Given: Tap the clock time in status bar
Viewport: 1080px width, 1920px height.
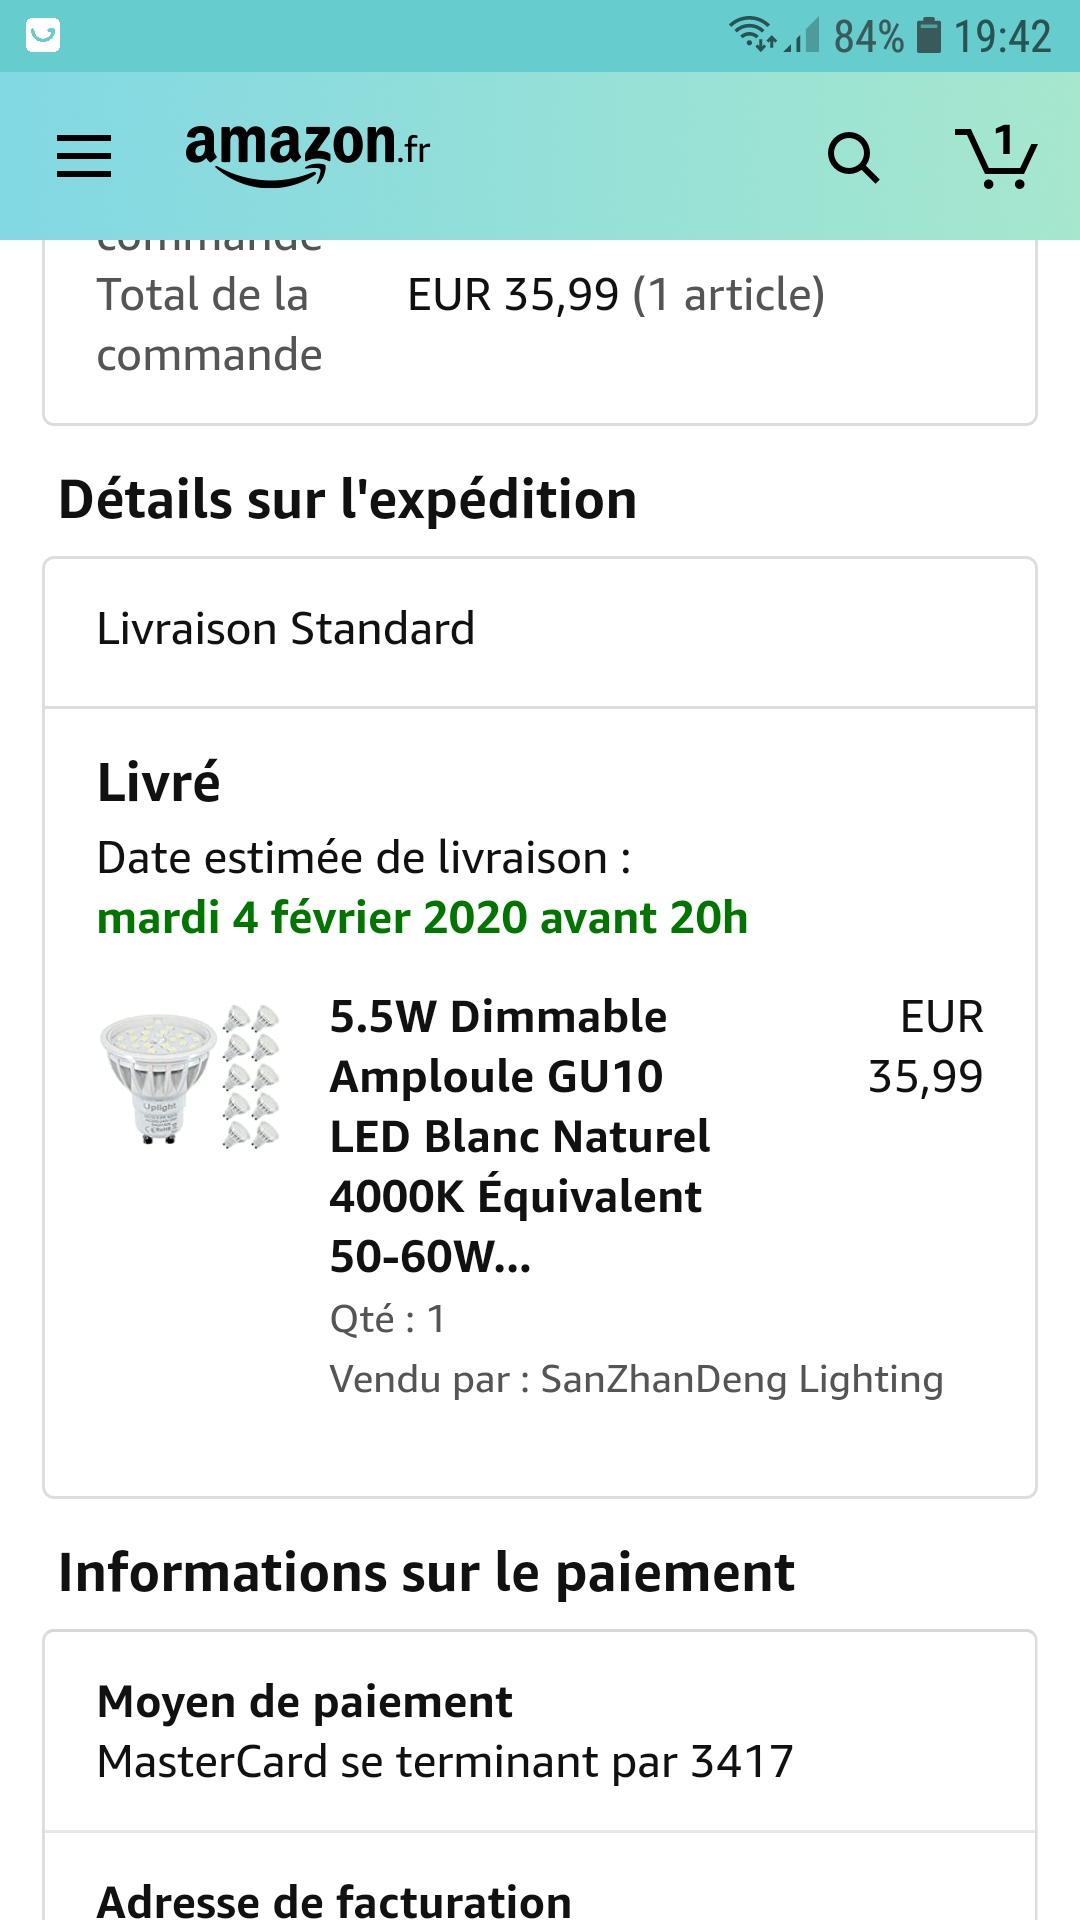Looking at the screenshot, I should [1002, 37].
